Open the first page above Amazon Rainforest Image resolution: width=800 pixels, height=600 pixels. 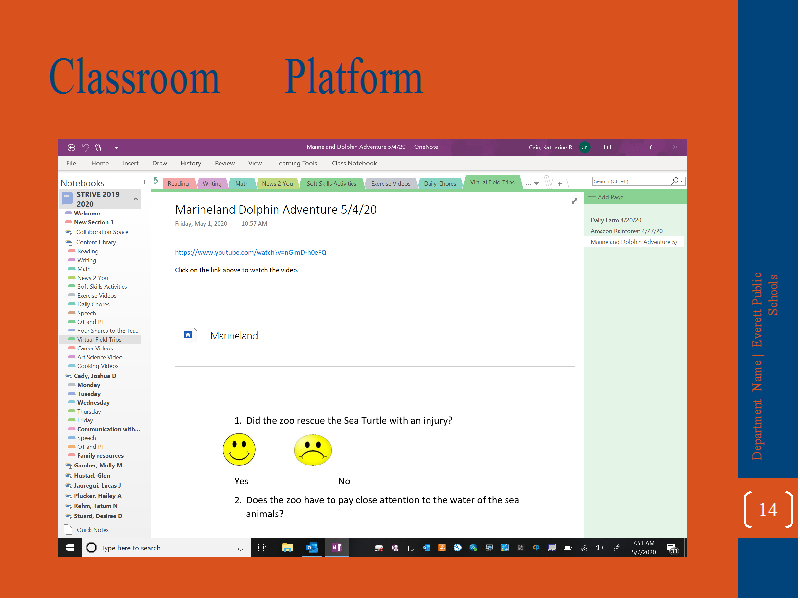pos(616,220)
